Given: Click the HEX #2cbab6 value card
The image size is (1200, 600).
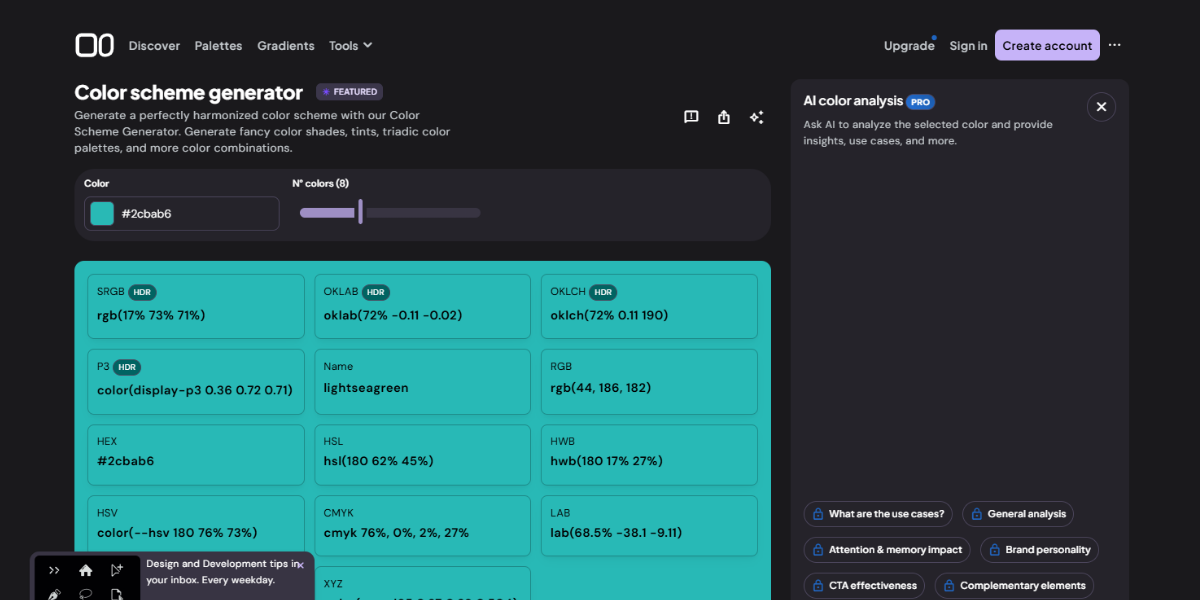Looking at the screenshot, I should tap(196, 452).
